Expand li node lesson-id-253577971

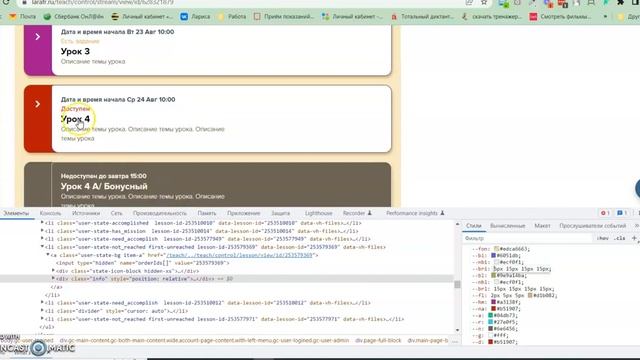[x=42, y=319]
